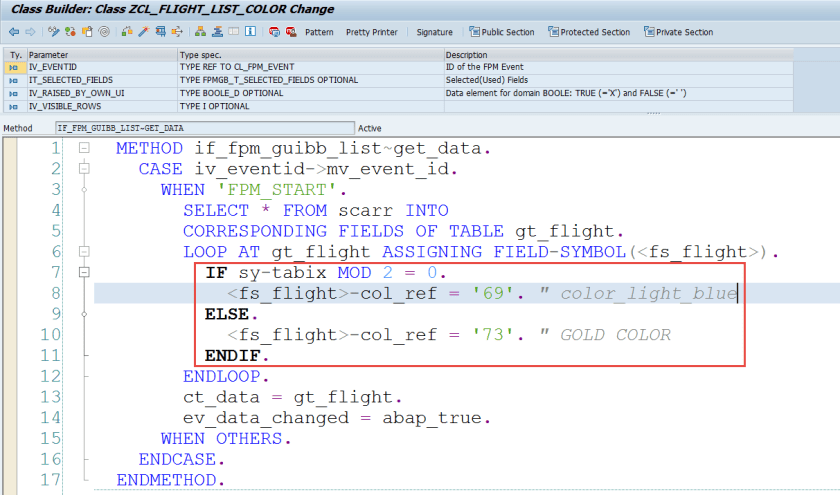Jump to the Private Section

pos(678,32)
